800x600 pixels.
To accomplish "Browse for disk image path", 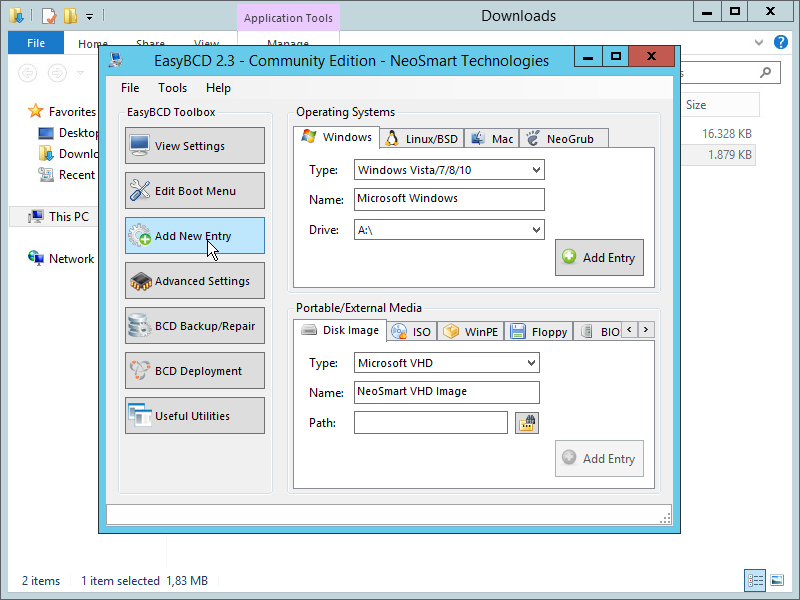I will point(527,423).
